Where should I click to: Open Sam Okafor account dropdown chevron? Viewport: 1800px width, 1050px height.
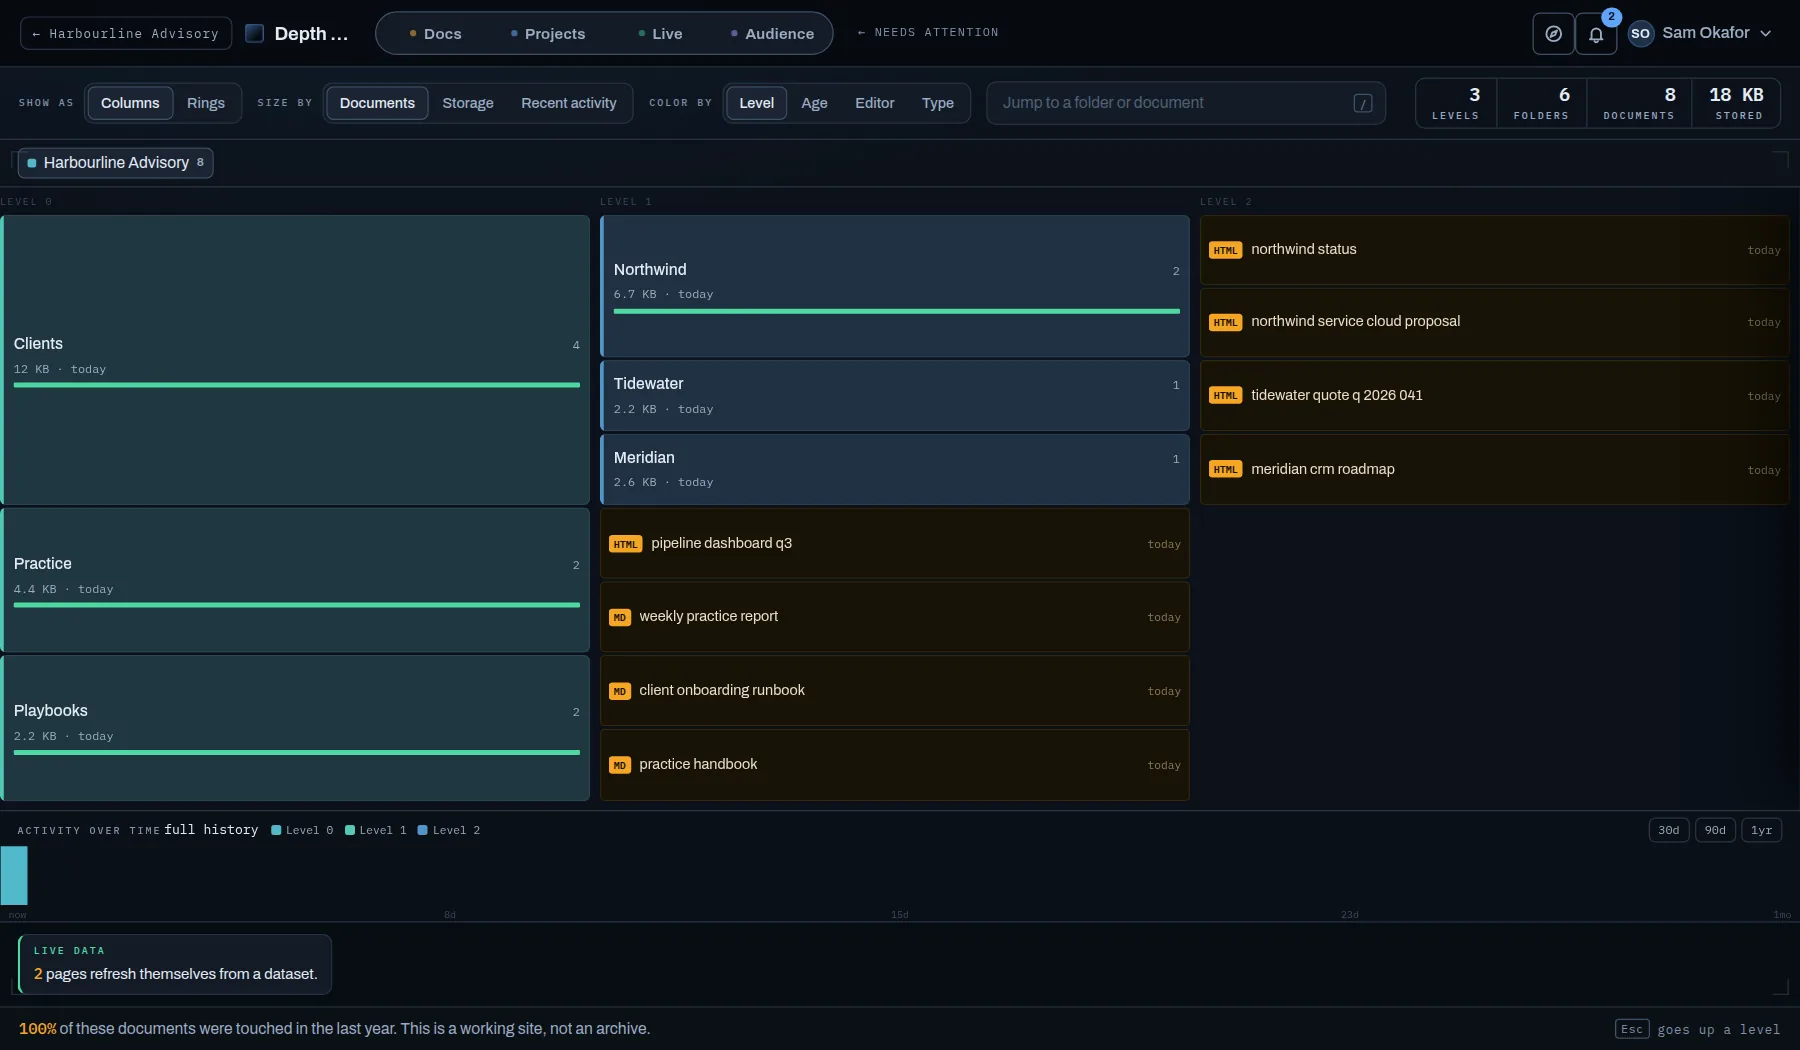[x=1766, y=33]
